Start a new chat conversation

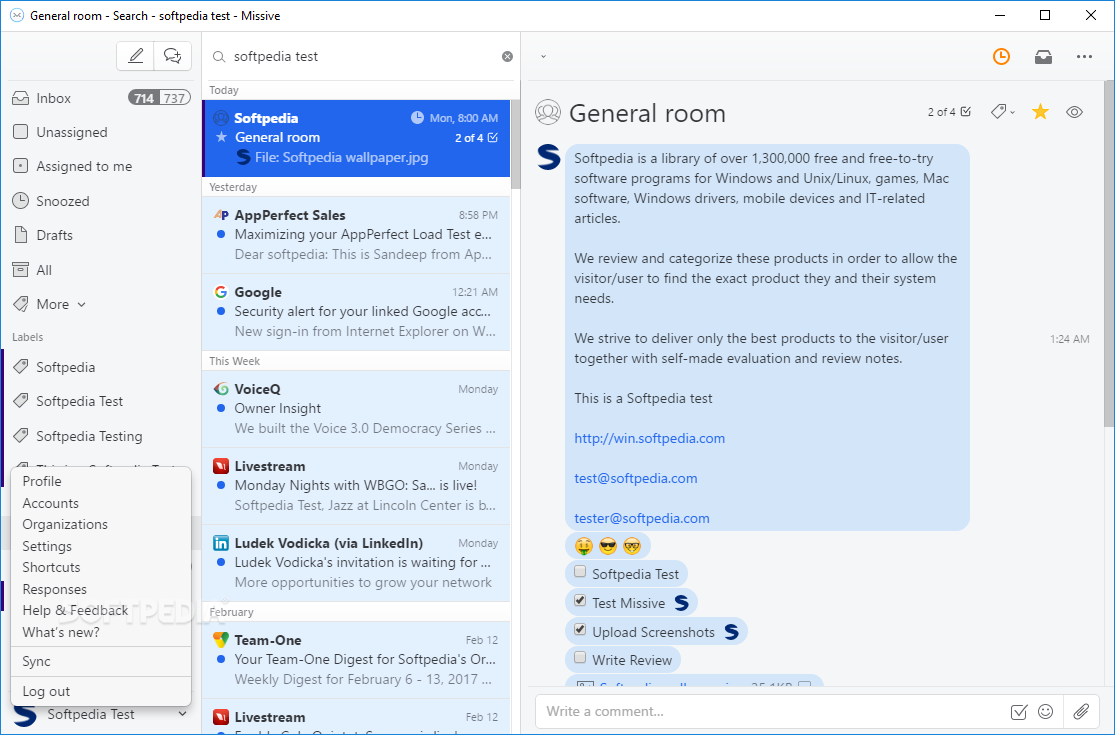pyautogui.click(x=172, y=56)
